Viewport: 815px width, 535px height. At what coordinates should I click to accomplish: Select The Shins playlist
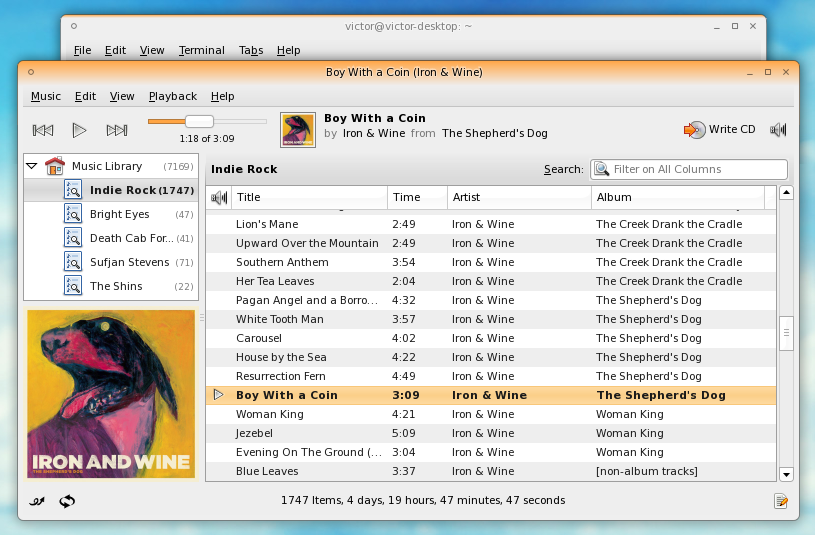point(111,286)
